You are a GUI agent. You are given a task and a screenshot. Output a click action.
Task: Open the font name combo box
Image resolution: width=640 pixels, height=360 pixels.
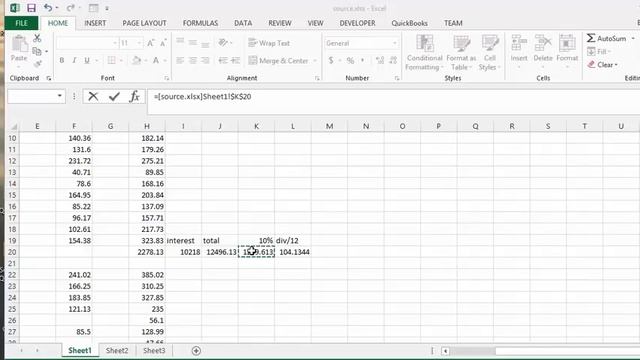[x=87, y=43]
